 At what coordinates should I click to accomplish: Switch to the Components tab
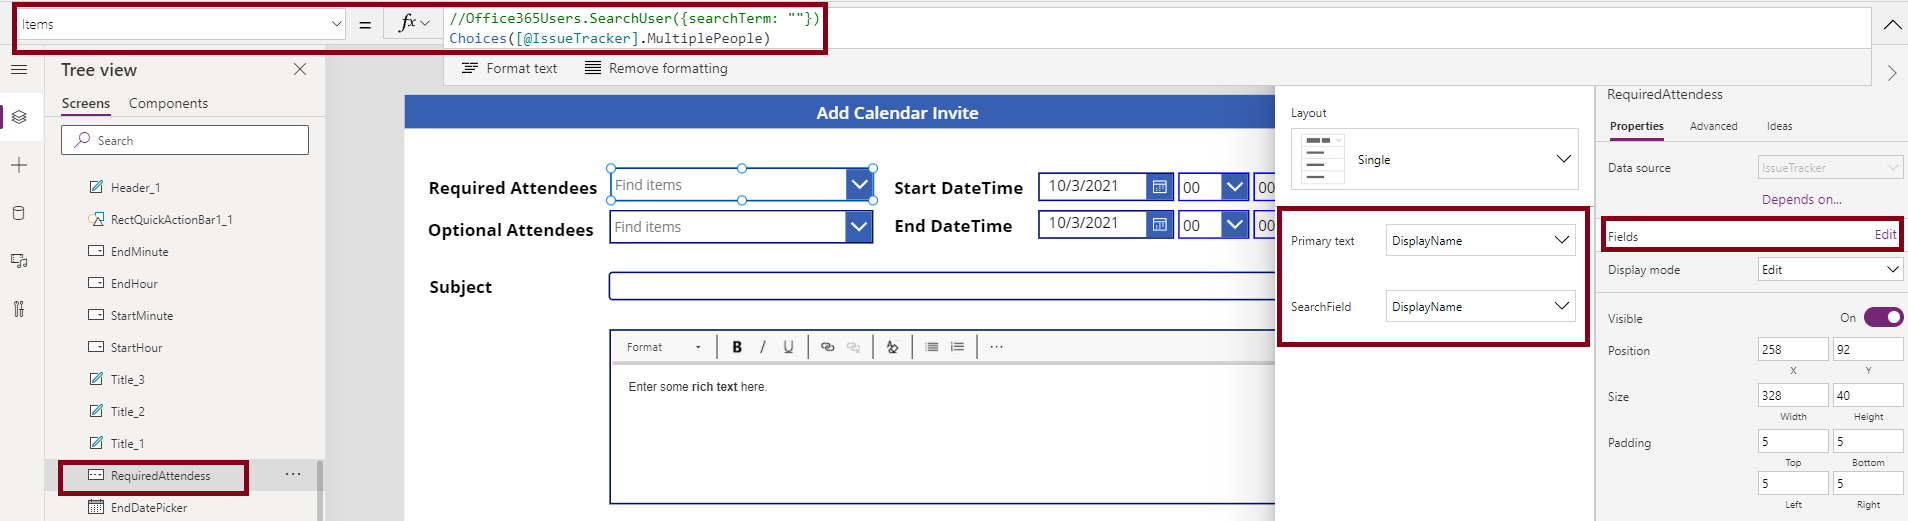(168, 103)
